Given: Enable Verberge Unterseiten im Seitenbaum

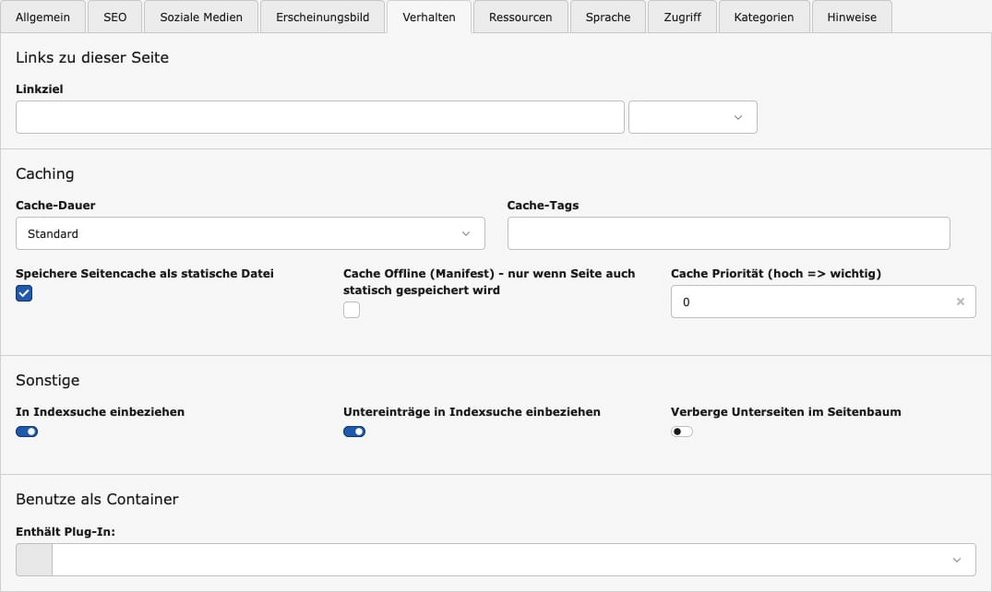Looking at the screenshot, I should point(682,432).
